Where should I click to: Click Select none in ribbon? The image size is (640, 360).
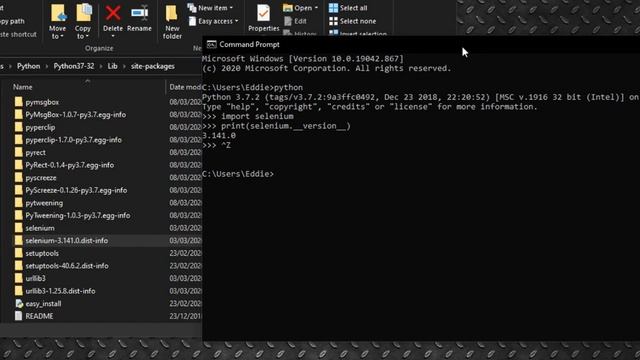click(353, 21)
